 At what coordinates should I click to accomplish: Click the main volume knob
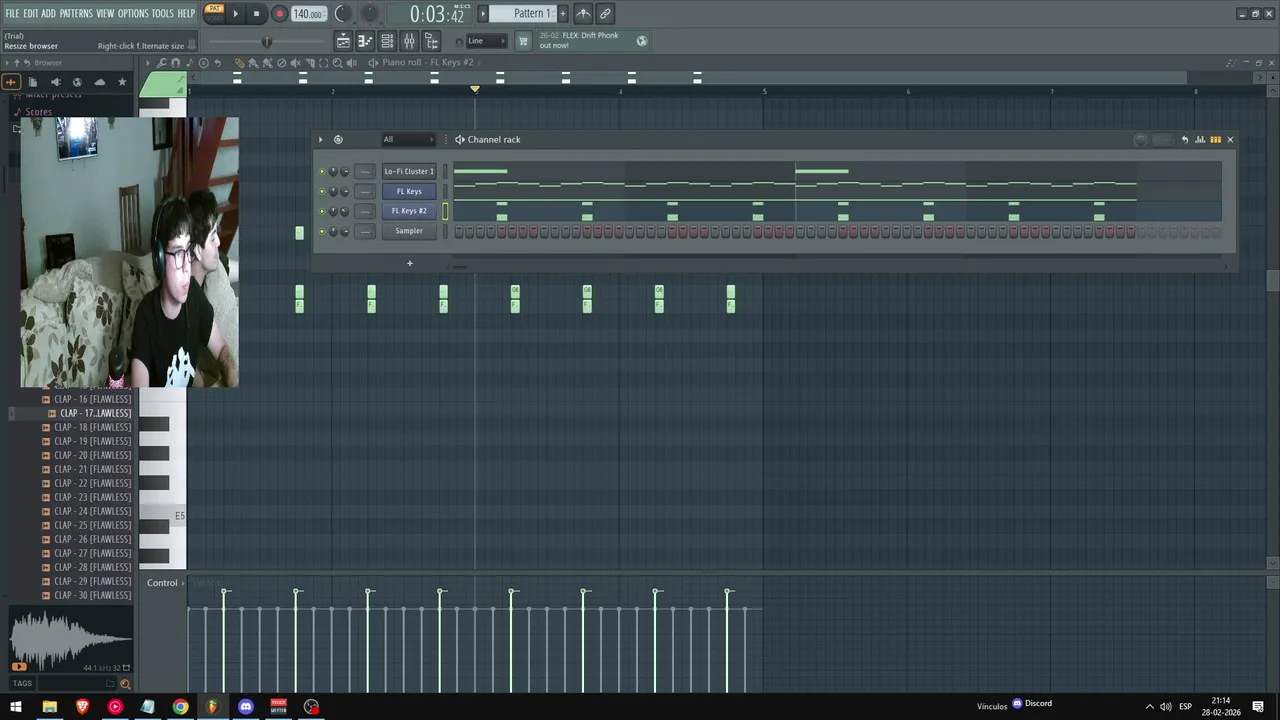pyautogui.click(x=342, y=13)
